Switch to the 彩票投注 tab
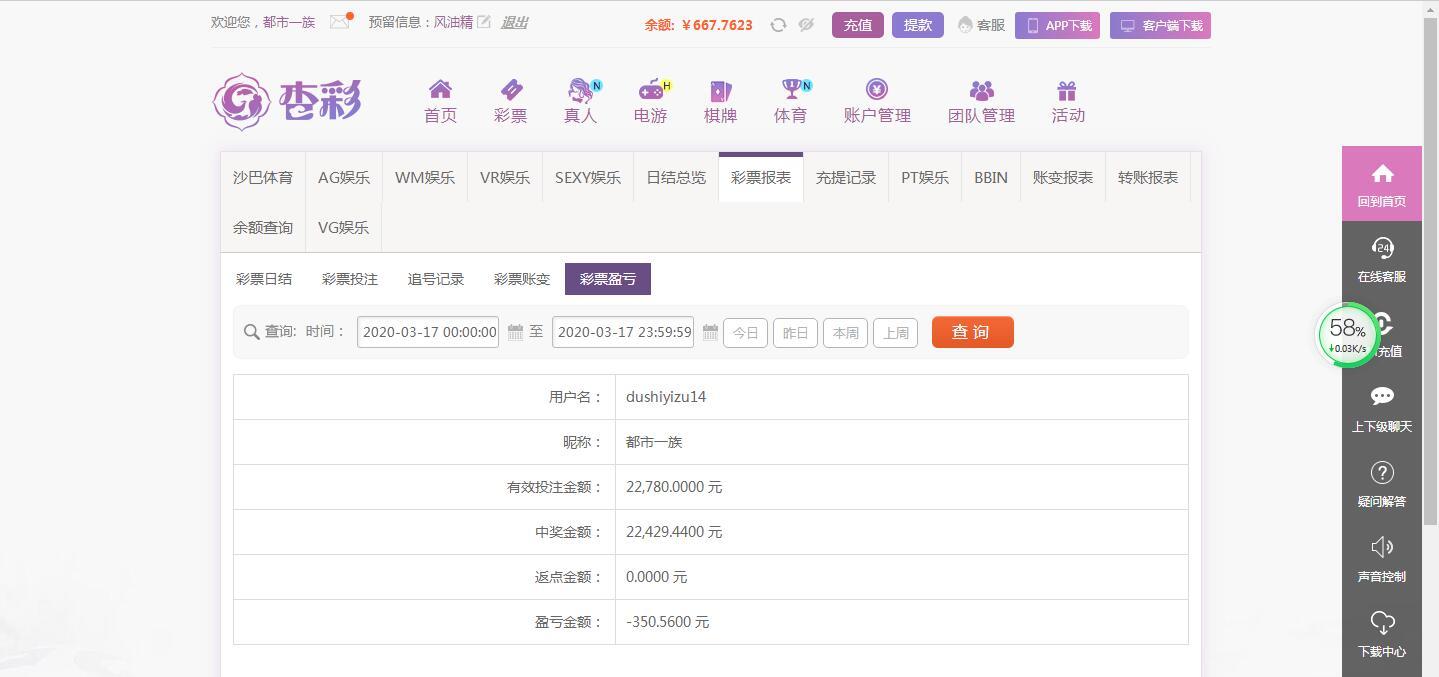Viewport: 1439px width, 677px height. 349,278
